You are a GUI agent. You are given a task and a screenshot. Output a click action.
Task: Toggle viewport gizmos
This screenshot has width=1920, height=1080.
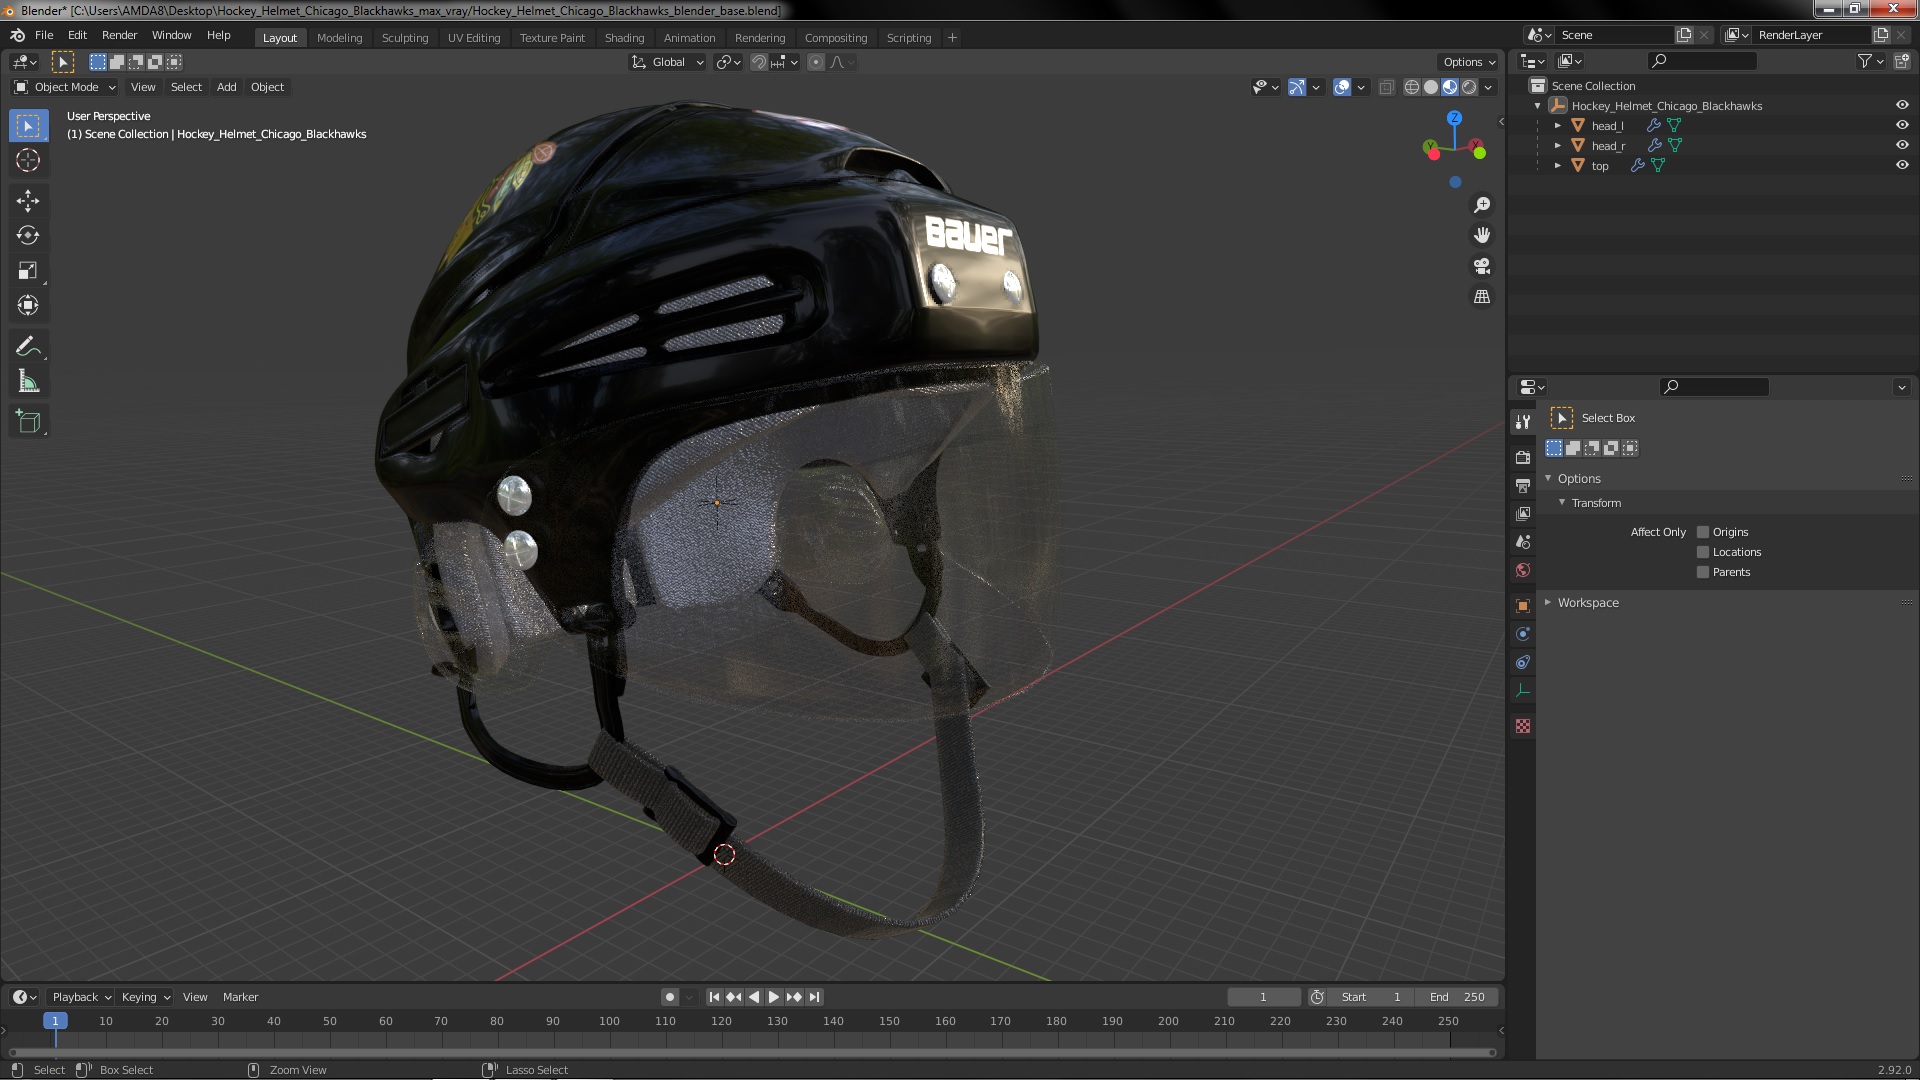point(1297,87)
